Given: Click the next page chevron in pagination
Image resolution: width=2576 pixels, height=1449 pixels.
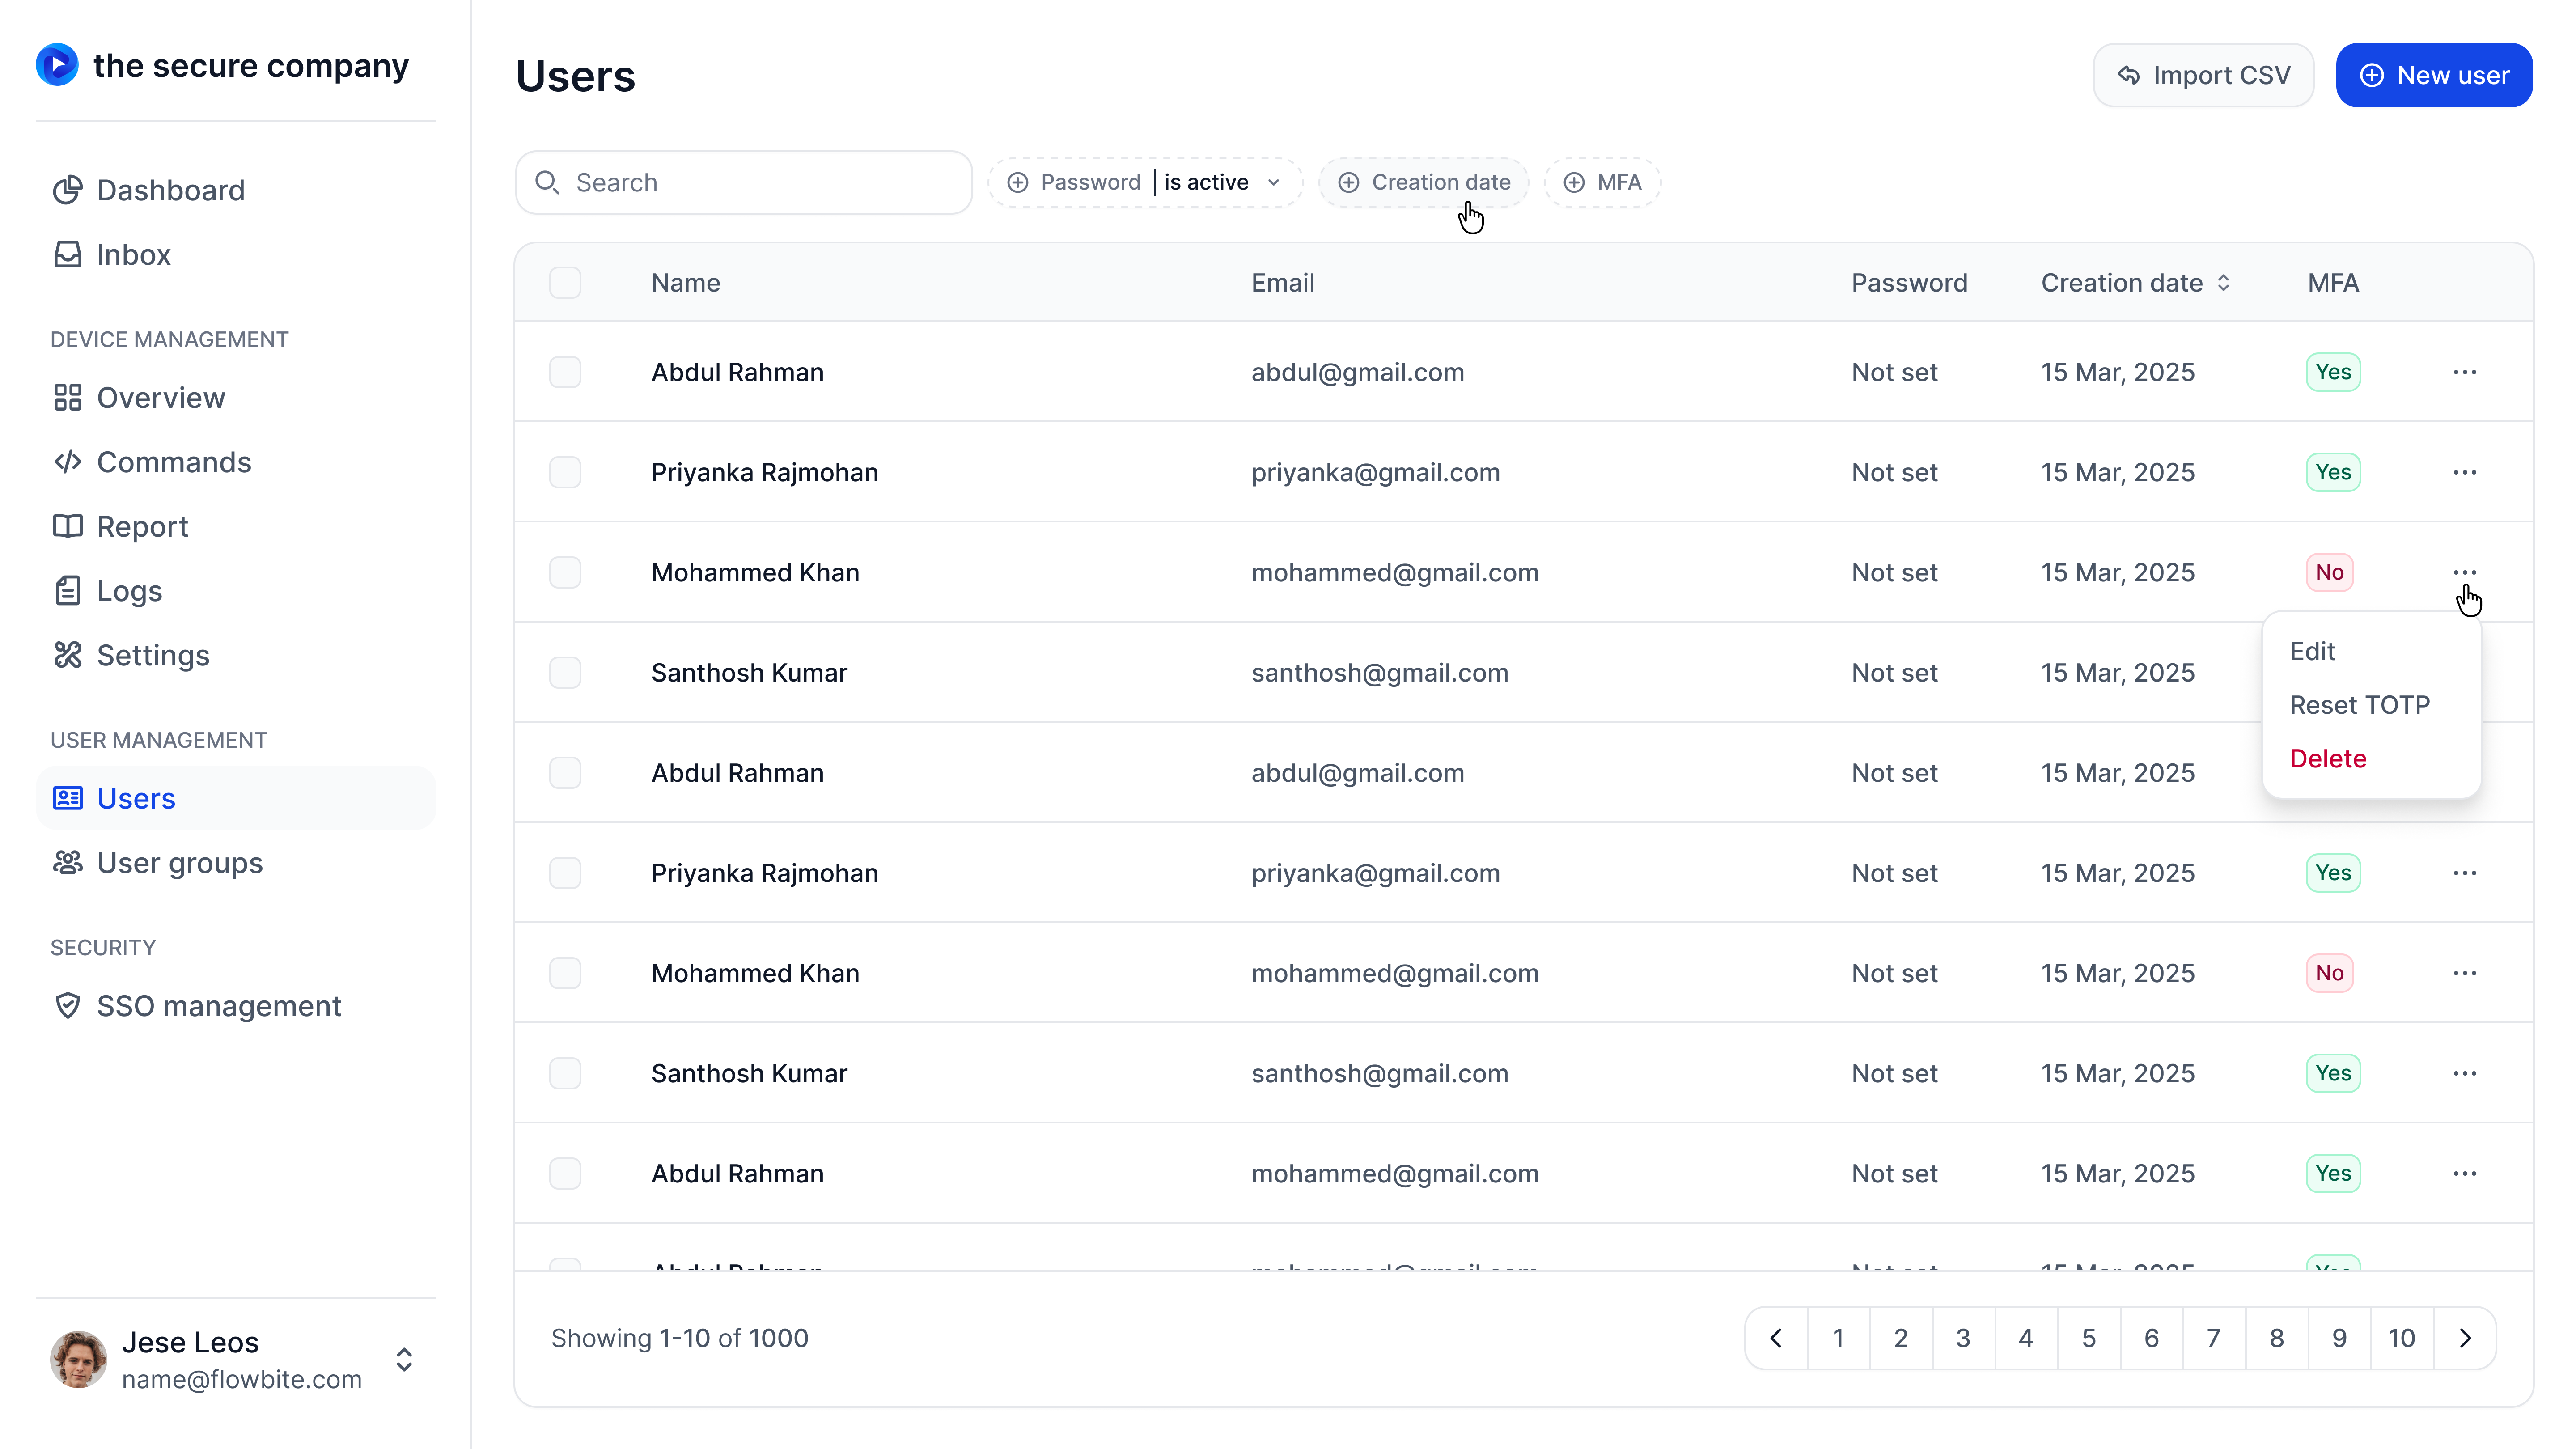Looking at the screenshot, I should 2465,1337.
